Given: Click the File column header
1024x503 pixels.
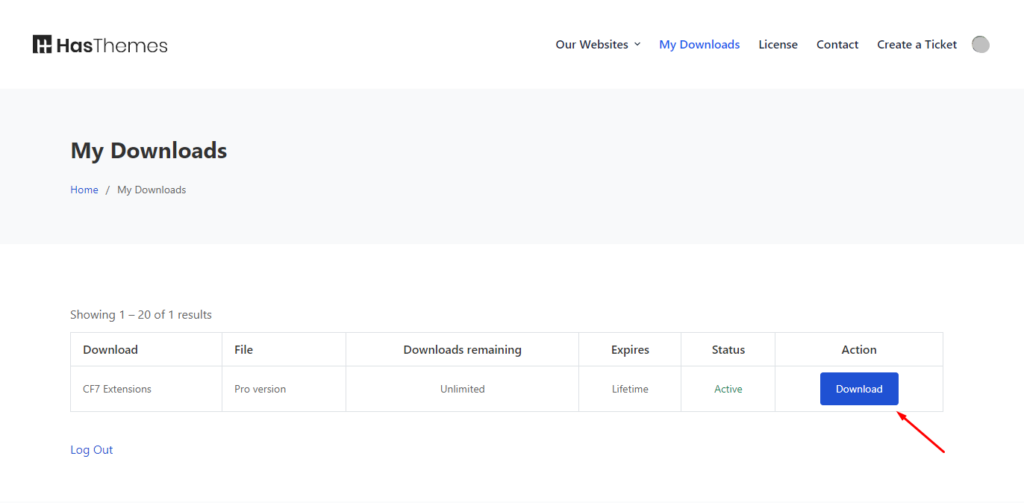Looking at the screenshot, I should click(x=244, y=350).
